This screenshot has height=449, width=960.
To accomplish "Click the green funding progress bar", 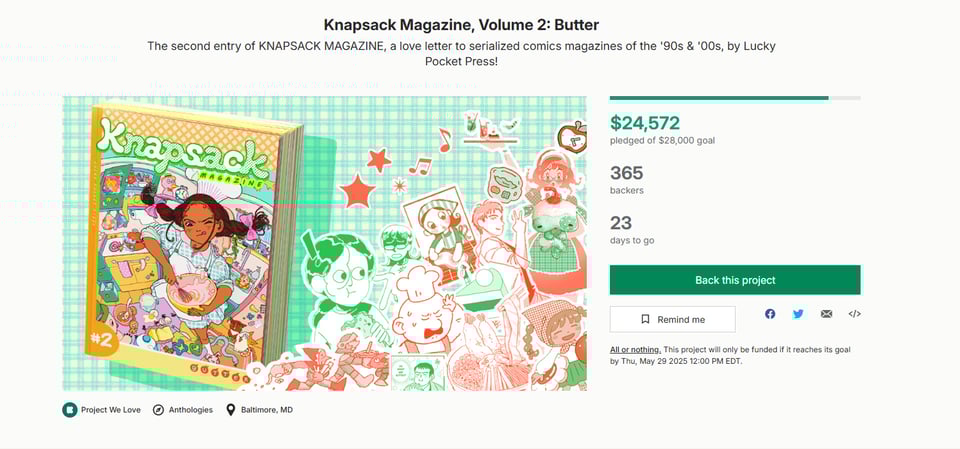I will (x=719, y=98).
